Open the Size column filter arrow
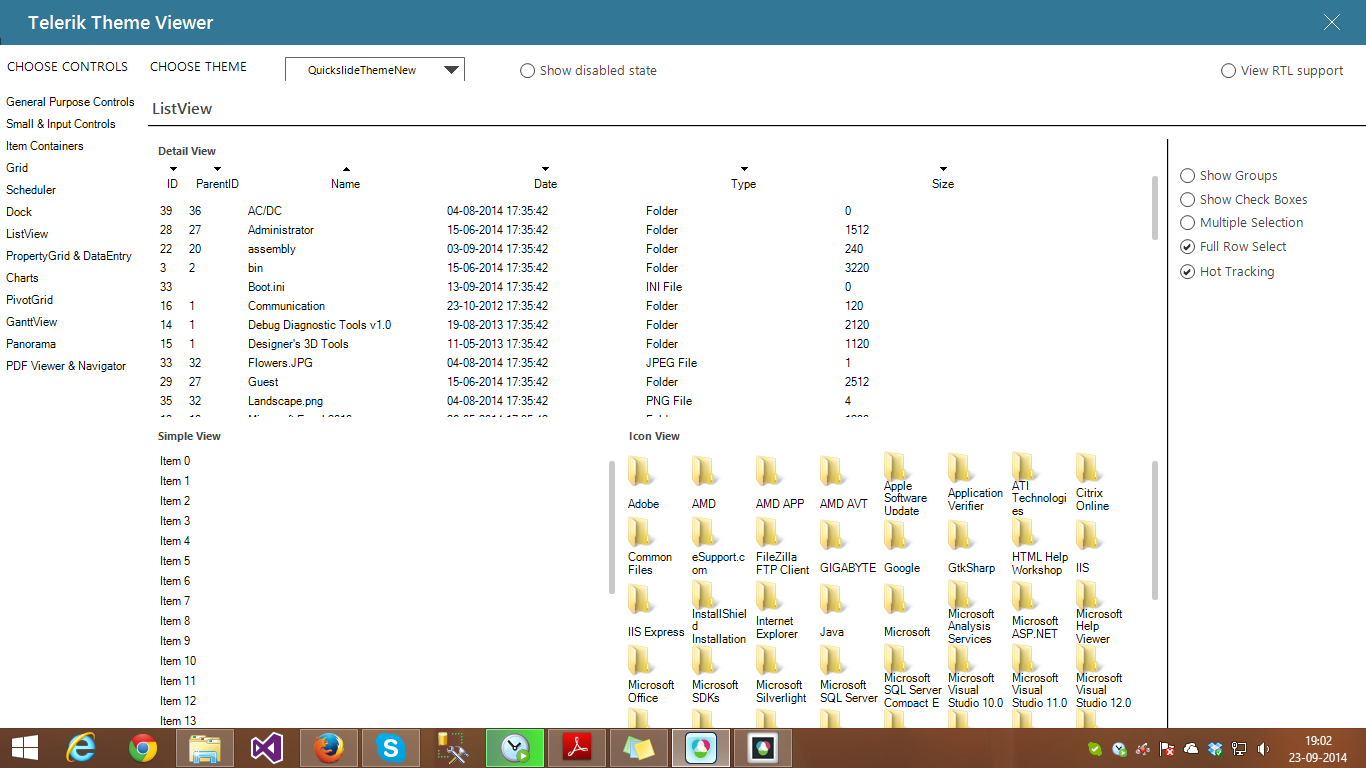The height and width of the screenshot is (768, 1366). [943, 169]
